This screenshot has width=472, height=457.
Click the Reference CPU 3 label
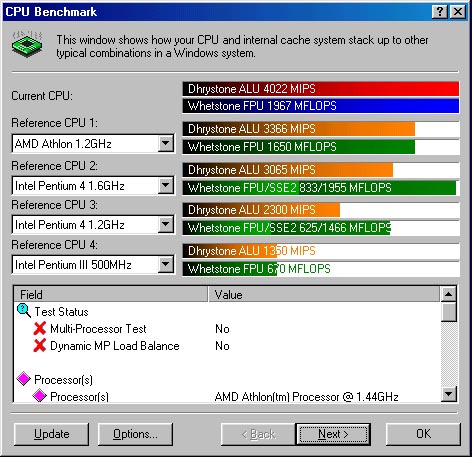pyautogui.click(x=55, y=205)
